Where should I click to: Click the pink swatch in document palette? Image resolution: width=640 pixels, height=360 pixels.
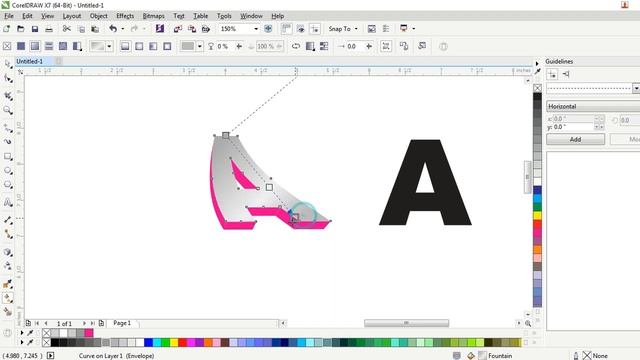point(89,333)
